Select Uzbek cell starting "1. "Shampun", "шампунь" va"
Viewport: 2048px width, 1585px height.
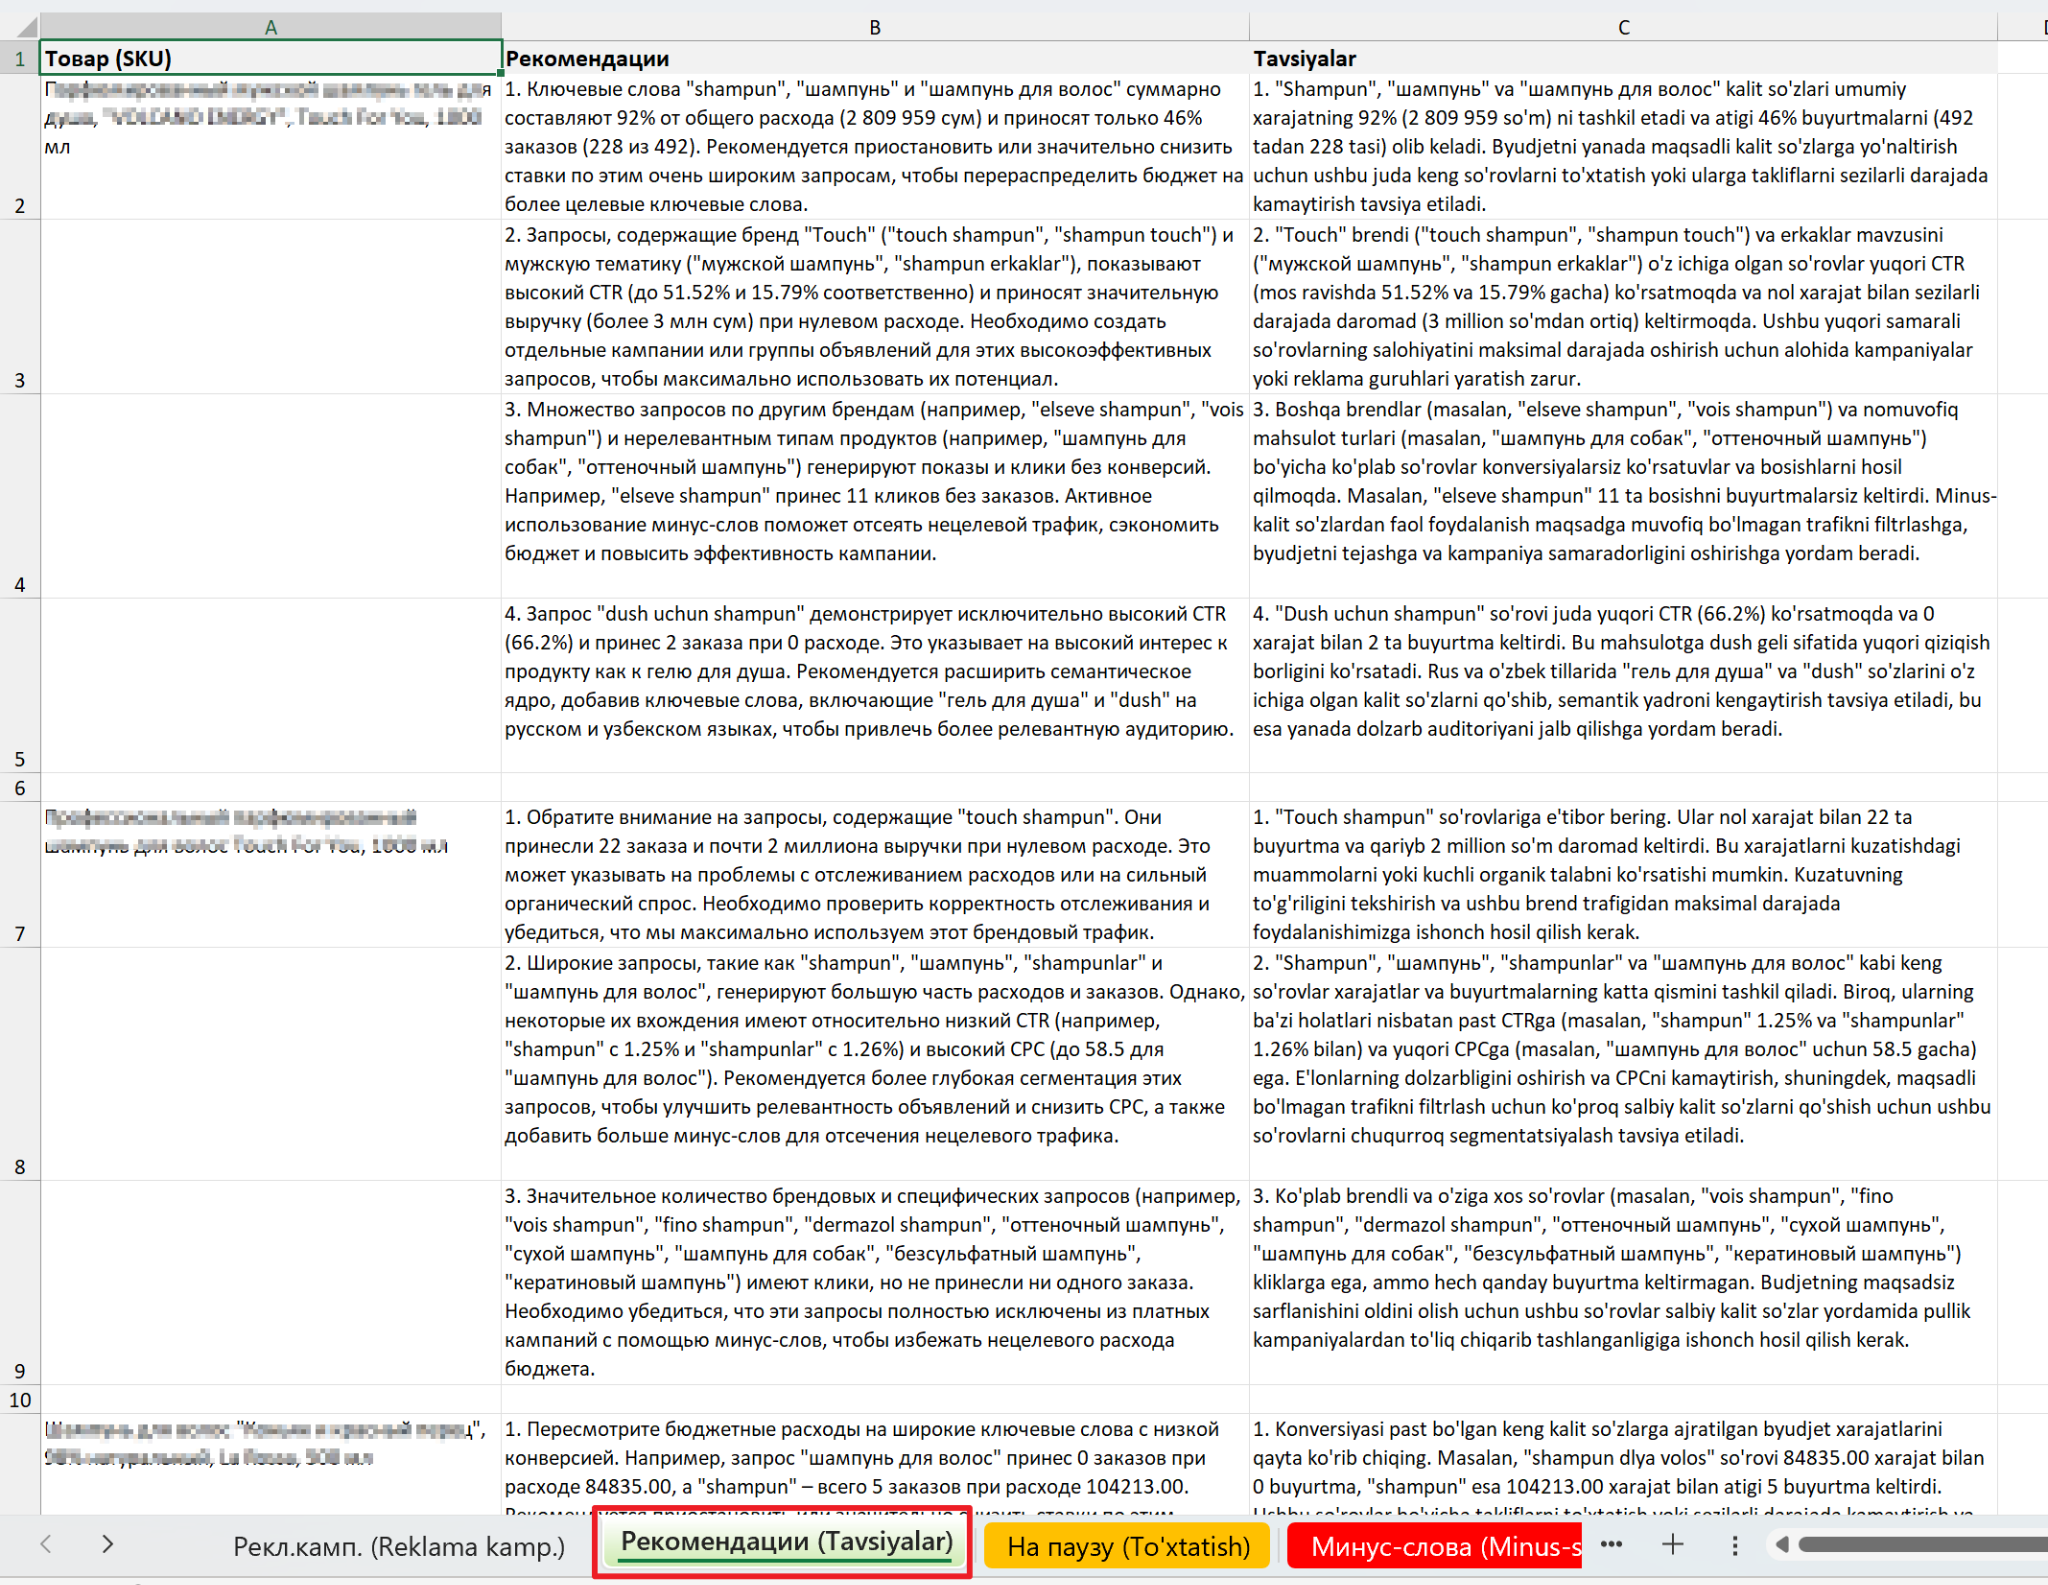point(1623,146)
